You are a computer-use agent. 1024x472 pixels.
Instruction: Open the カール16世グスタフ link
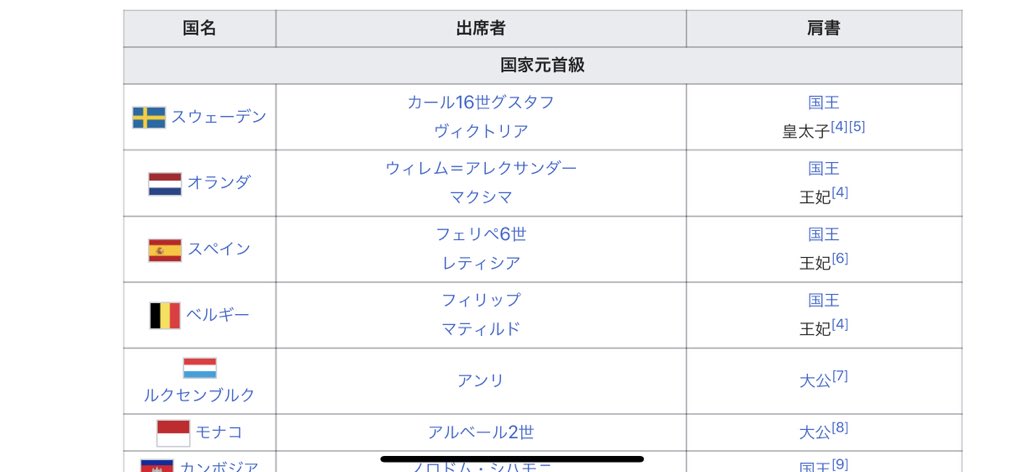(x=481, y=102)
